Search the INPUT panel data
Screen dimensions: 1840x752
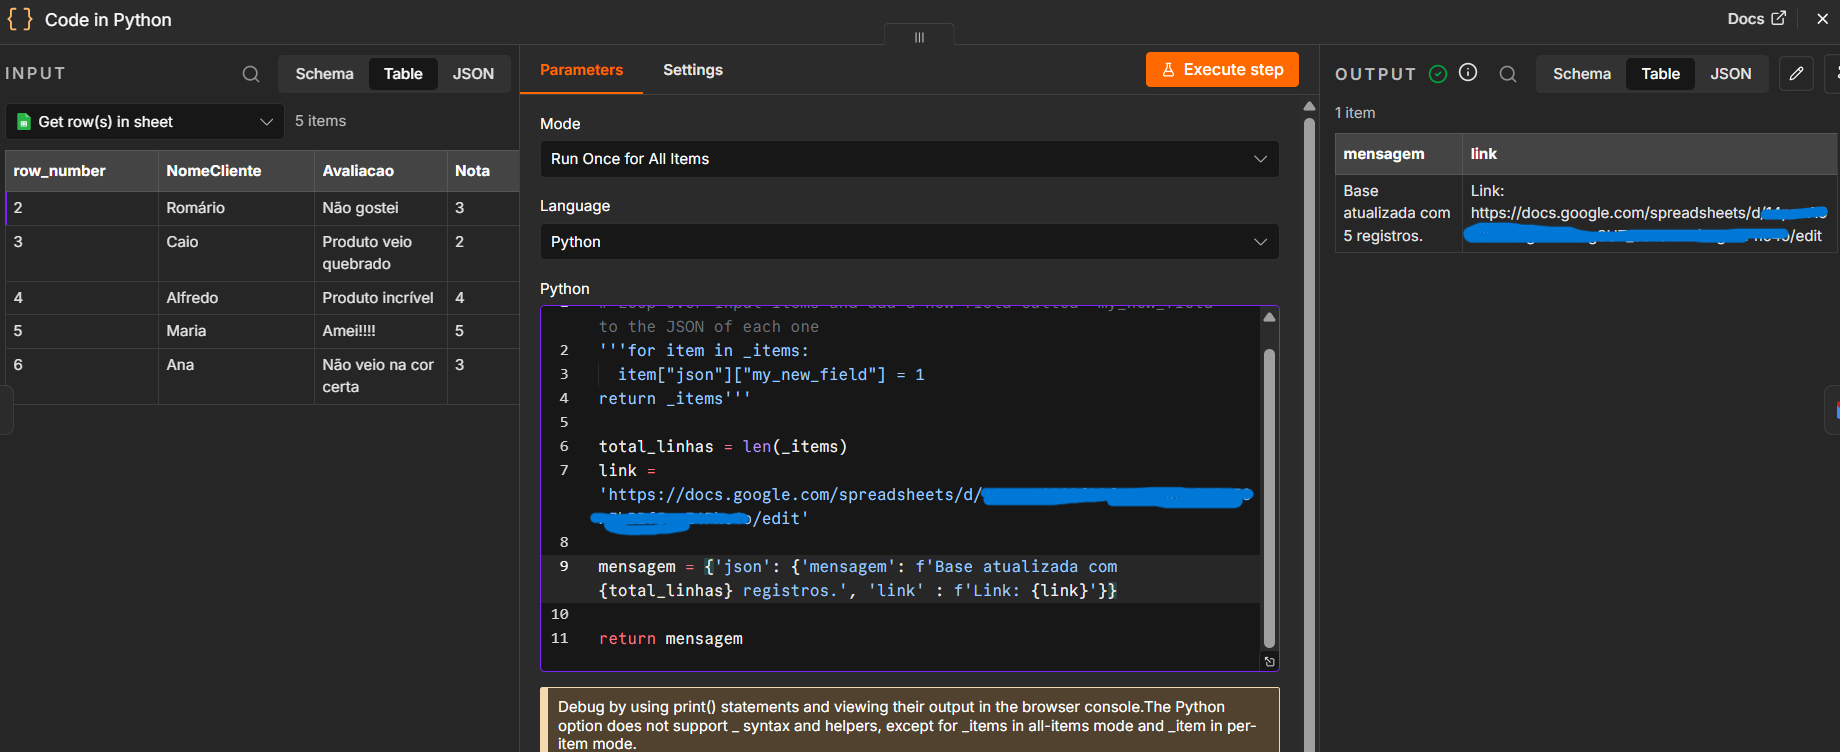tap(251, 74)
